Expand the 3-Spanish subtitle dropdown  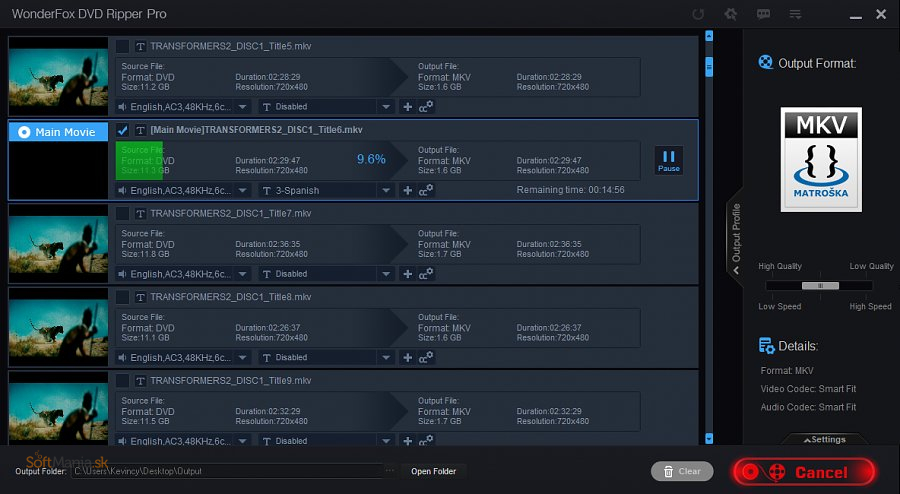[x=385, y=190]
